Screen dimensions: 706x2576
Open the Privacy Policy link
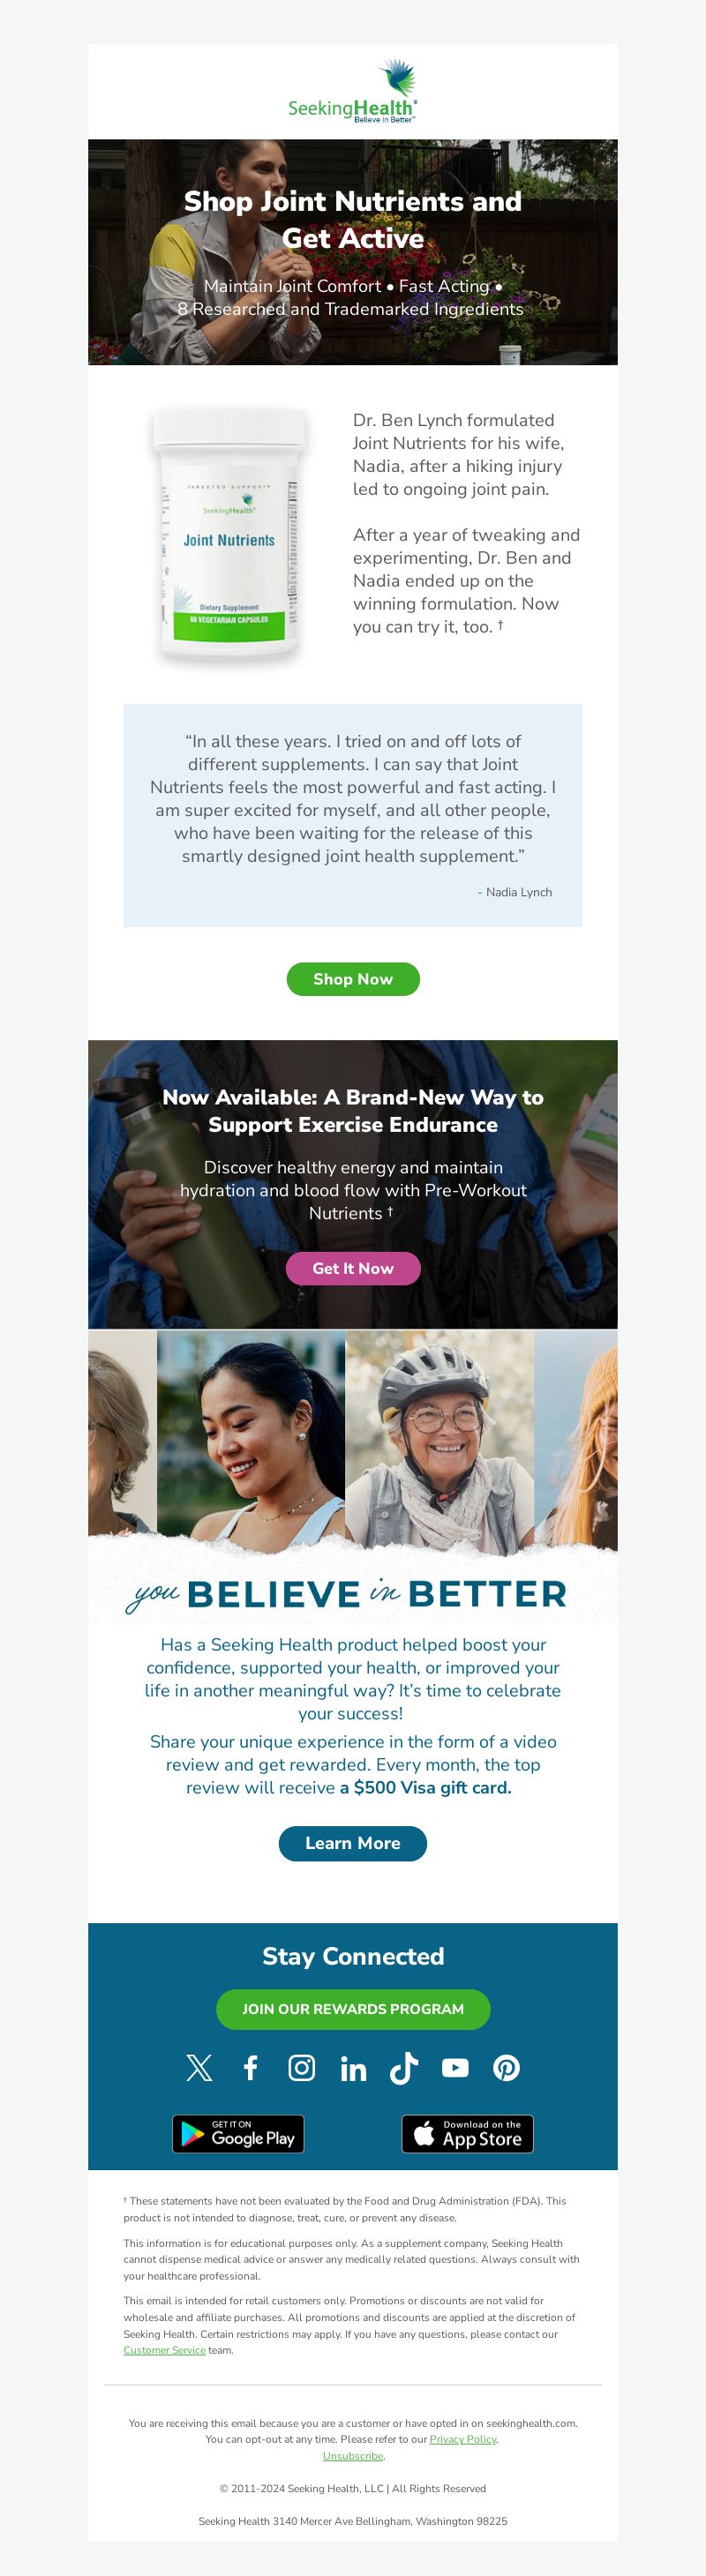(x=463, y=2439)
